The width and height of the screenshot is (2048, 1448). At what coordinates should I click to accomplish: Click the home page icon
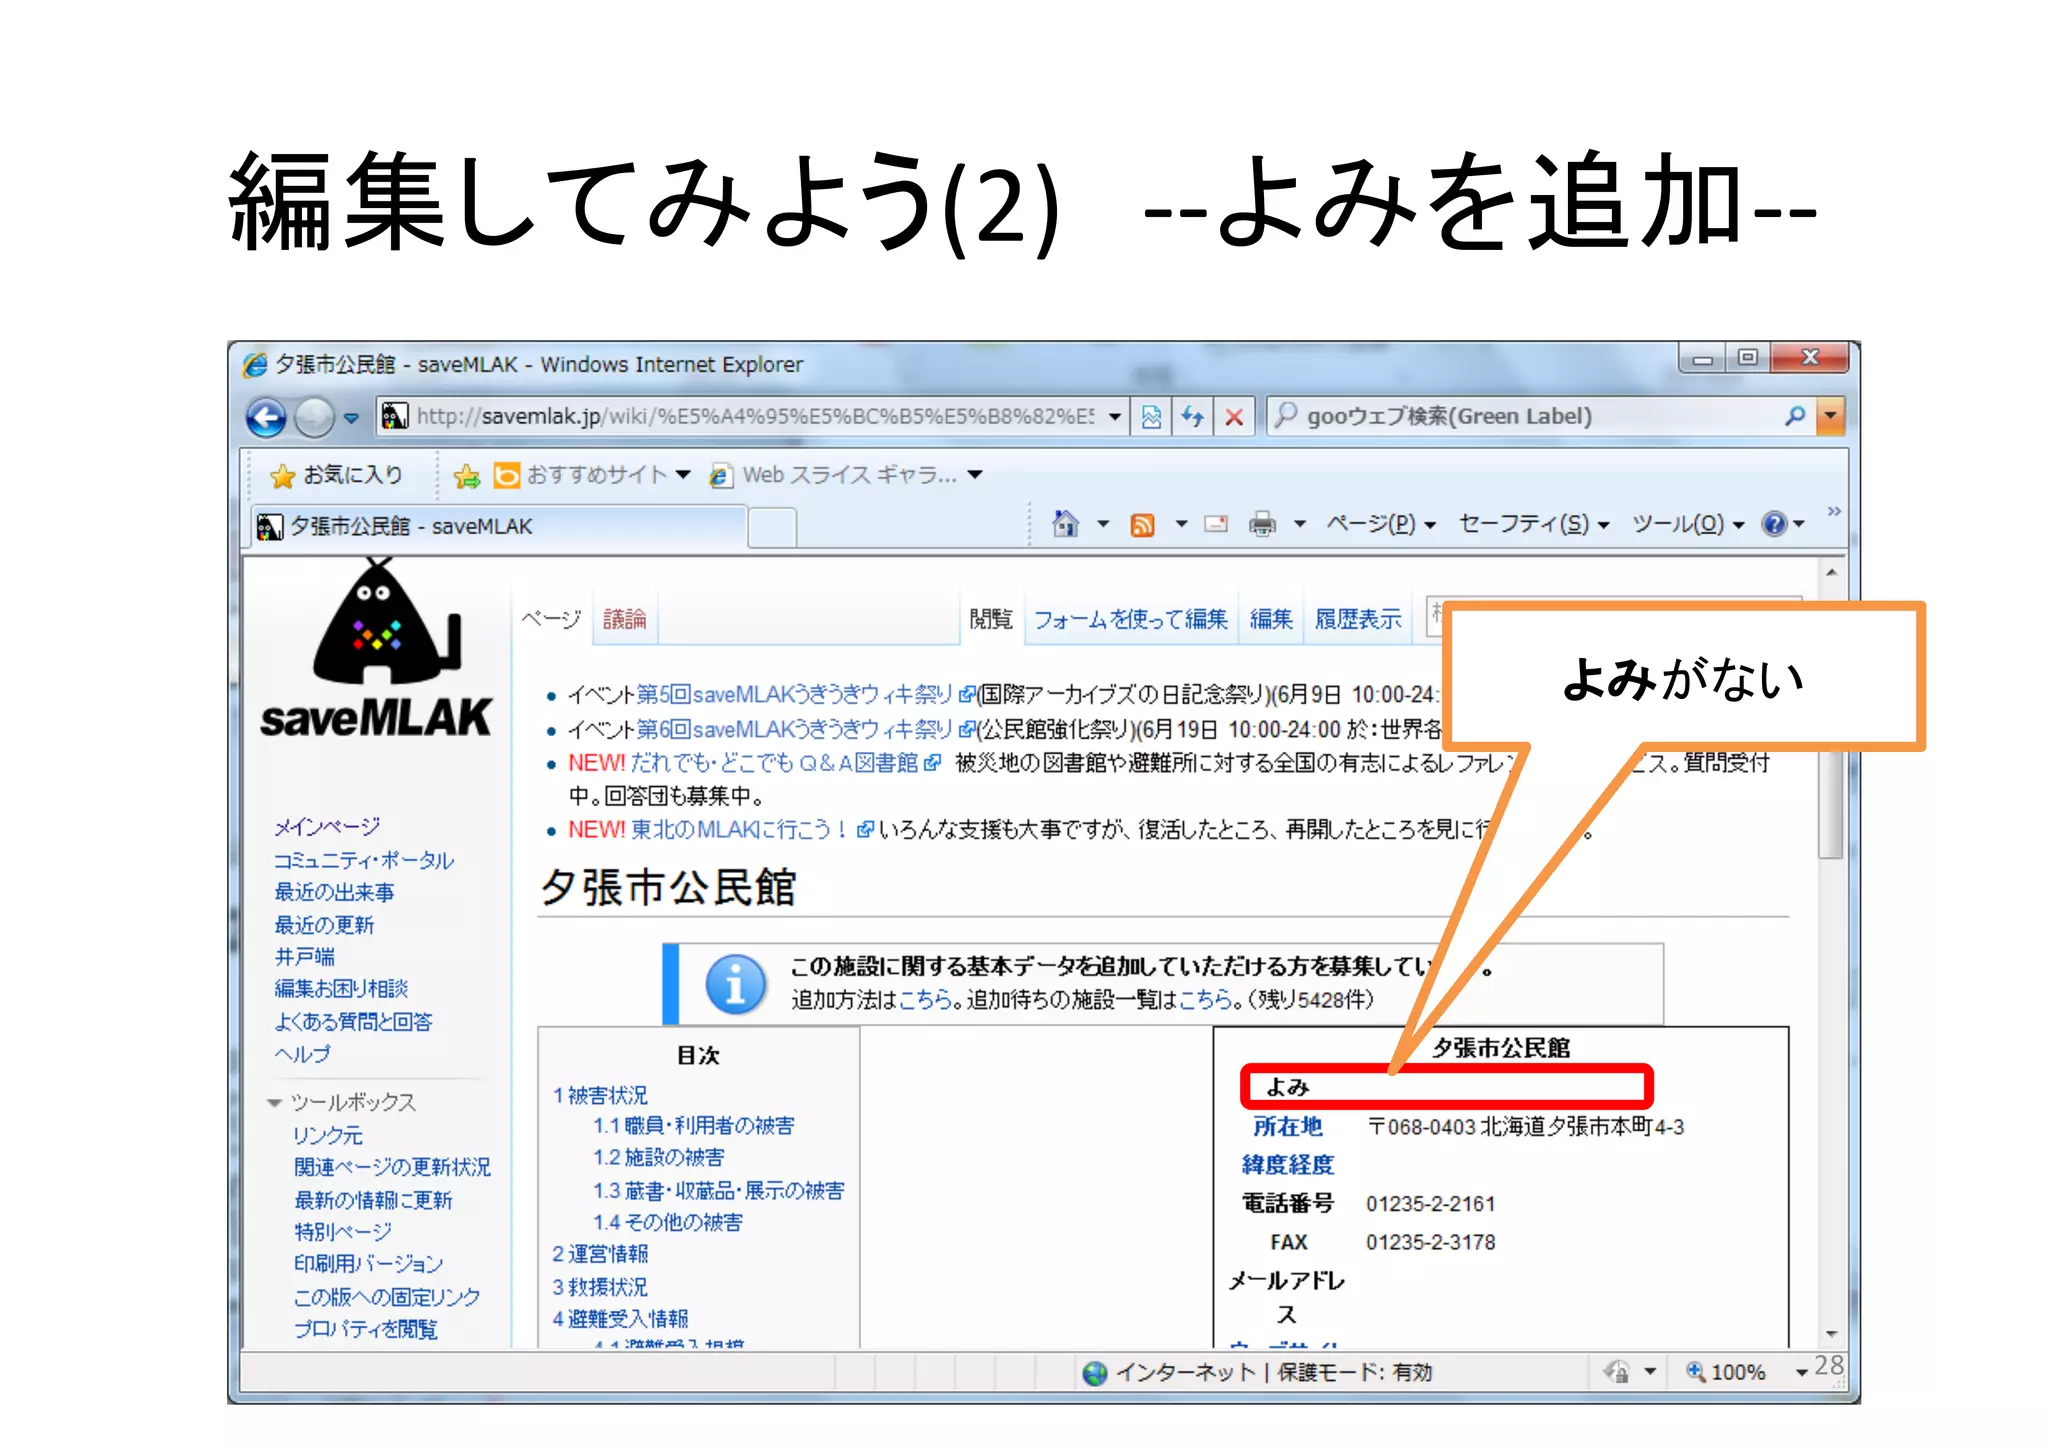point(1066,523)
